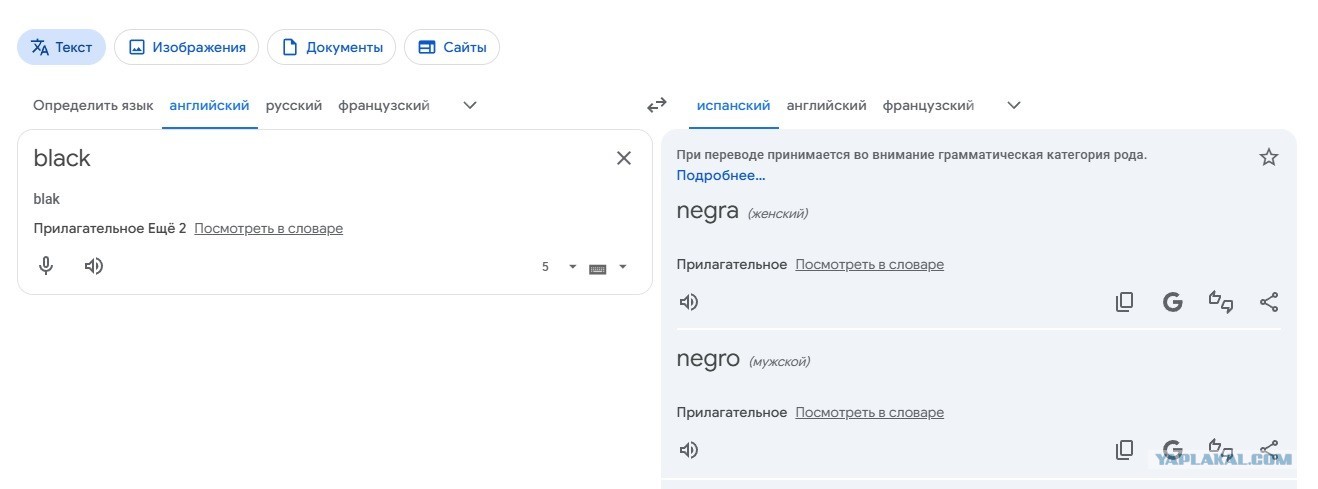Share the negra translation
1318x489 pixels.
point(1269,302)
